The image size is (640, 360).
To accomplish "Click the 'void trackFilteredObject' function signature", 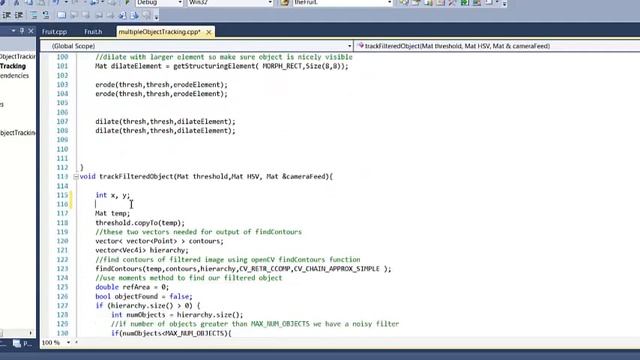I will click(206, 177).
